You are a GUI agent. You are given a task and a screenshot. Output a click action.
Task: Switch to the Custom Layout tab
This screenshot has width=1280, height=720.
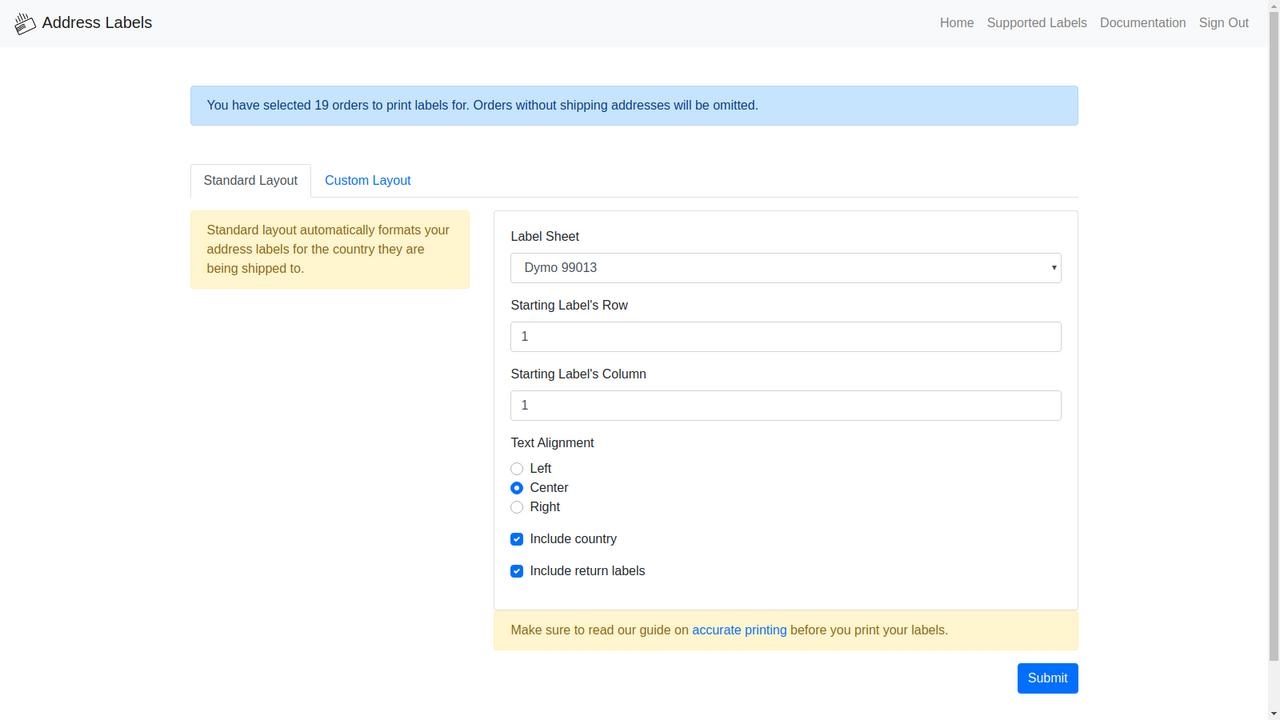pyautogui.click(x=368, y=181)
